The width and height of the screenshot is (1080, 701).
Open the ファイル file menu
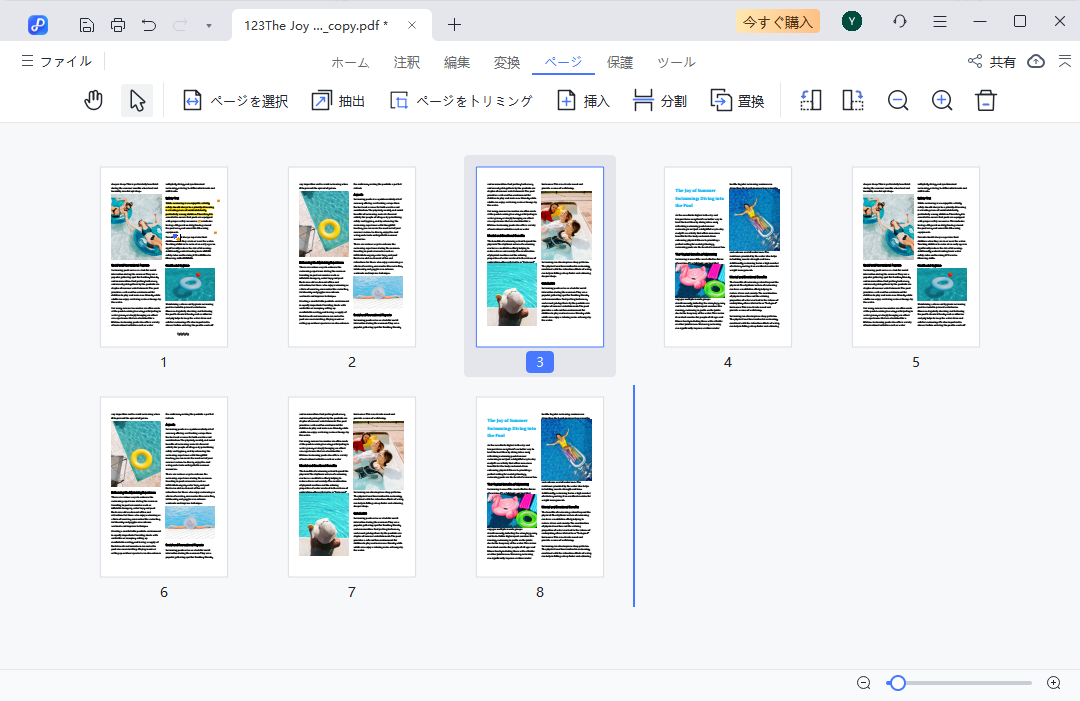[x=56, y=61]
